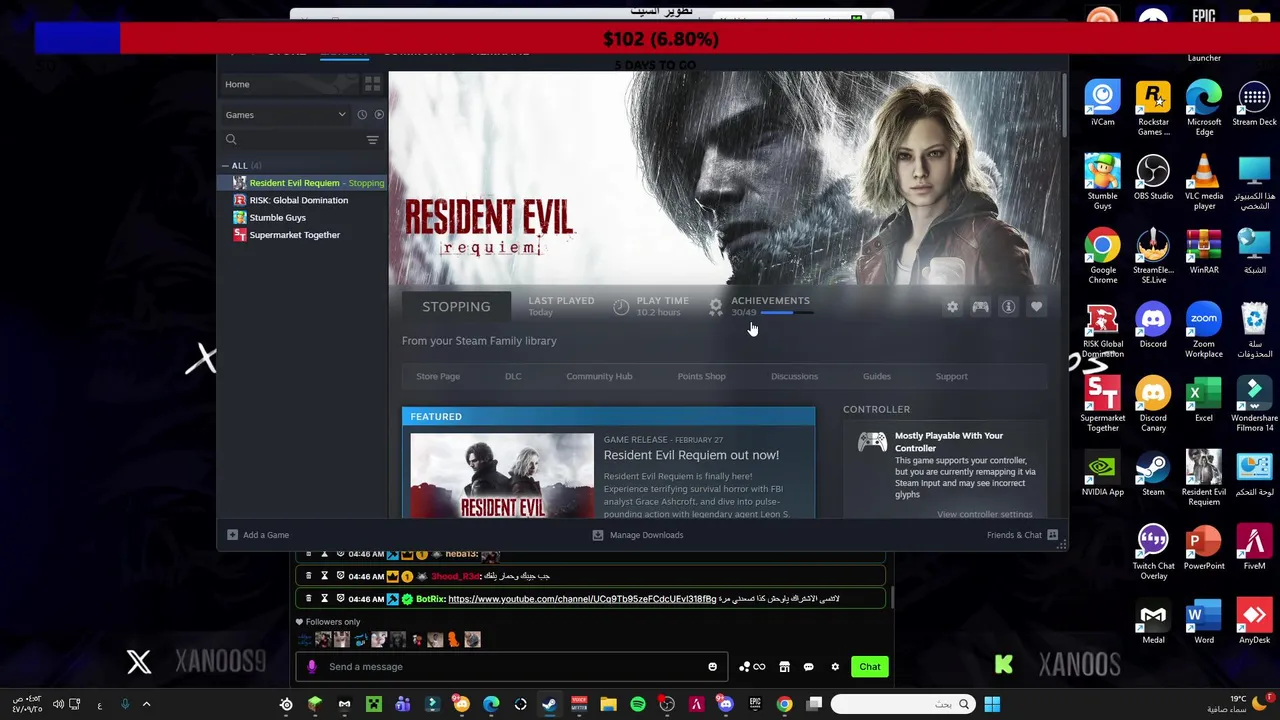Open the Guides tab
This screenshot has width=1280, height=720.
[x=877, y=376]
